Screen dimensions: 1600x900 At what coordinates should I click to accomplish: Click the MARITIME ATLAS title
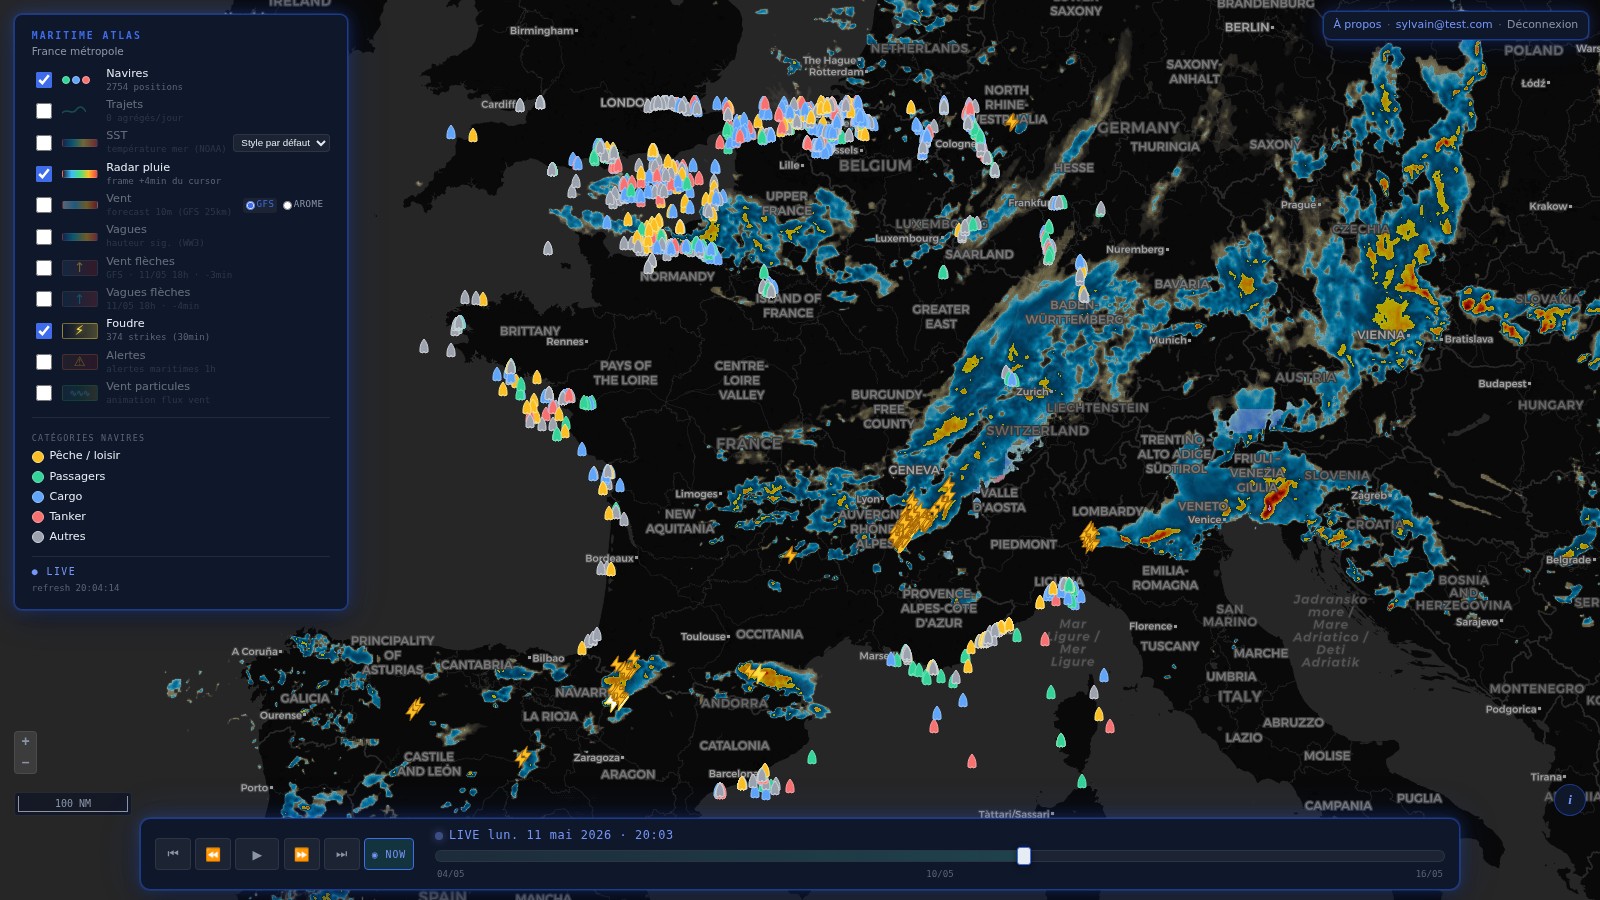coord(86,35)
